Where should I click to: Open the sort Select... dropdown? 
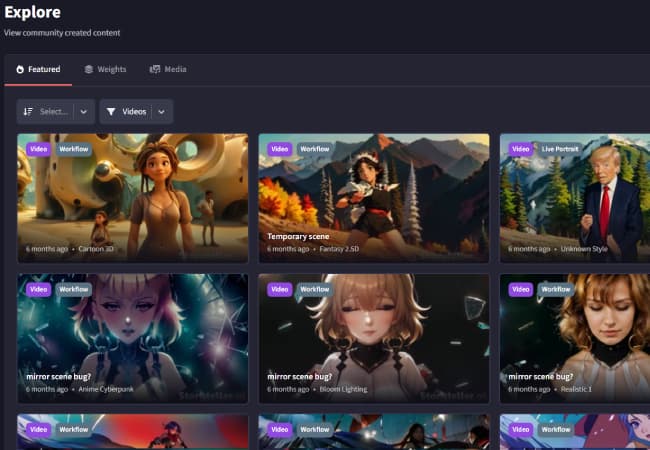click(56, 111)
